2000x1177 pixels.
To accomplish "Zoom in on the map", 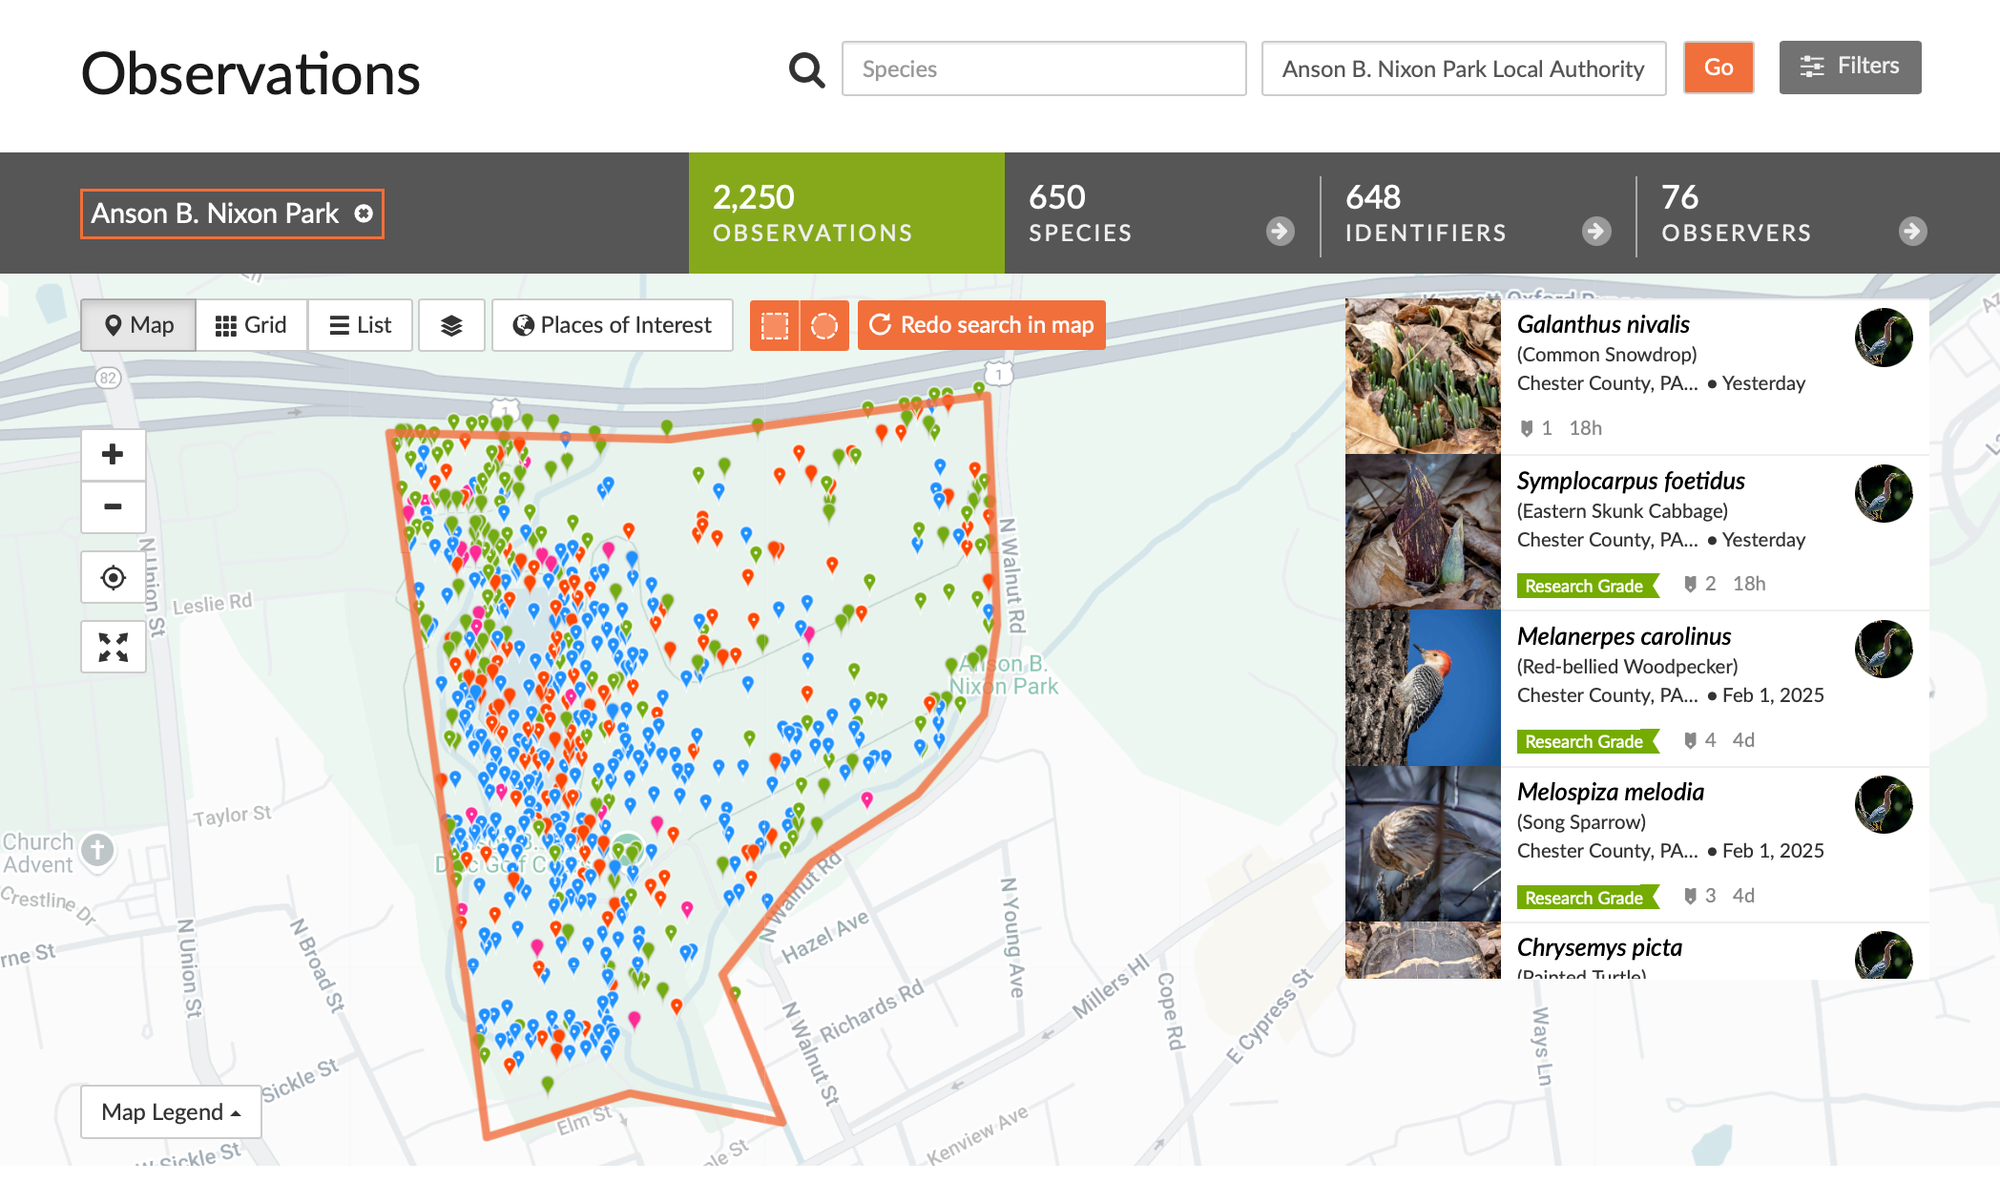I will point(113,455).
